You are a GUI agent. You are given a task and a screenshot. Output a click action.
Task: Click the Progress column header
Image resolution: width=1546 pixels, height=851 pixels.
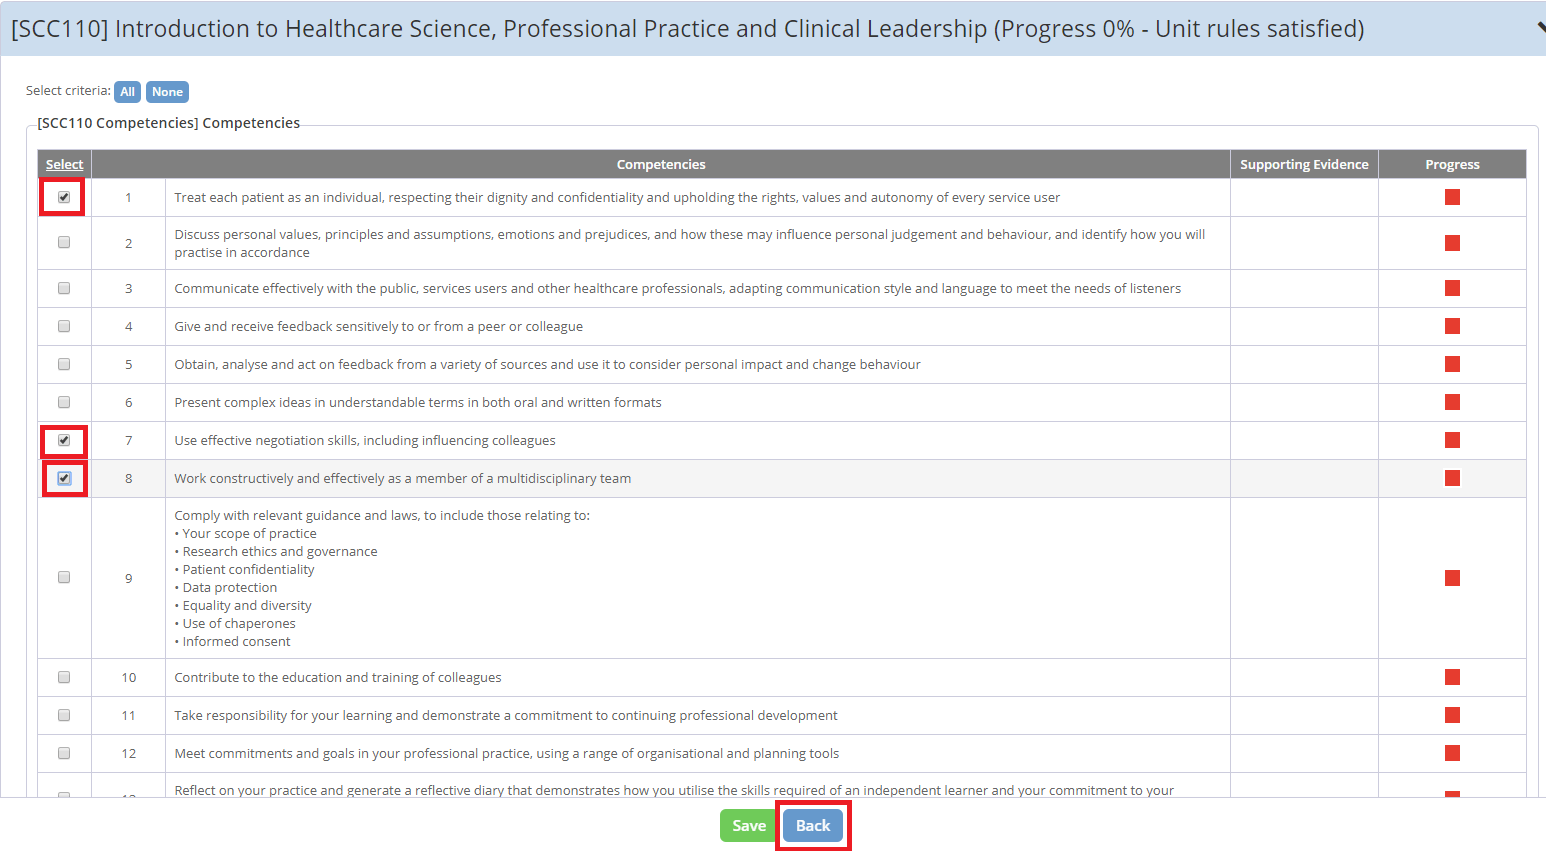1452,164
